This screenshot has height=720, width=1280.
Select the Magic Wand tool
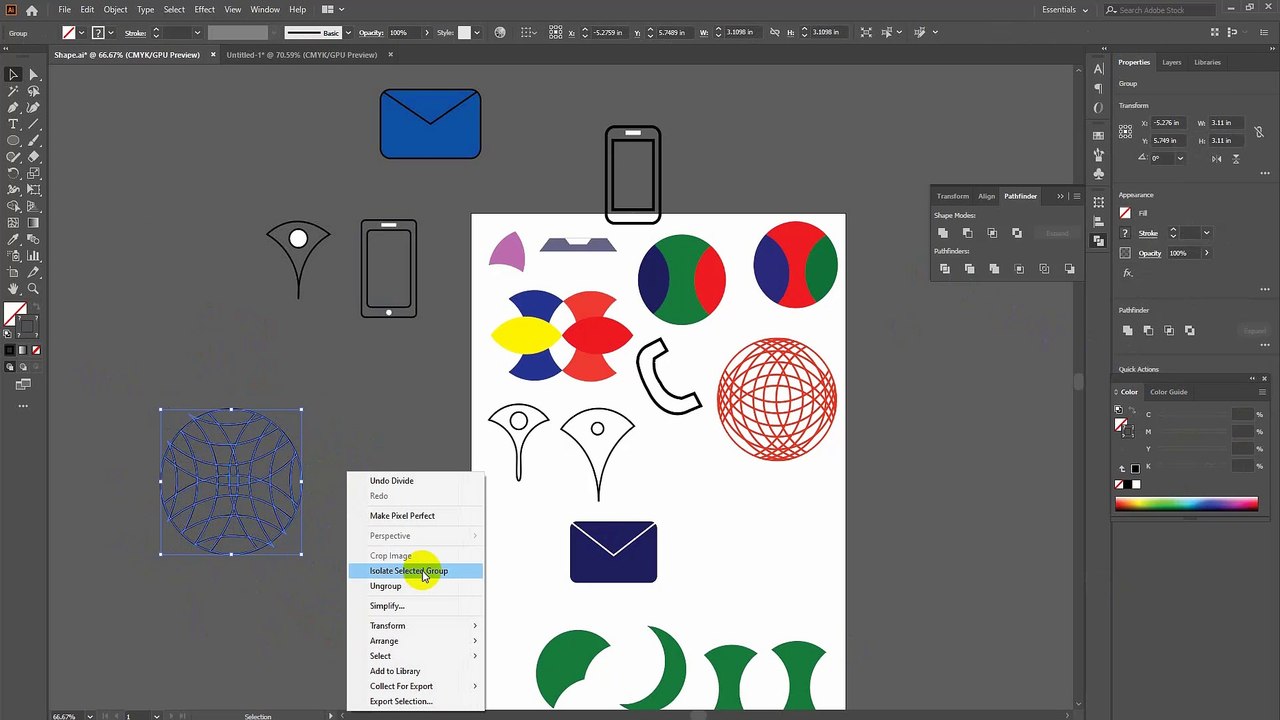click(x=13, y=91)
